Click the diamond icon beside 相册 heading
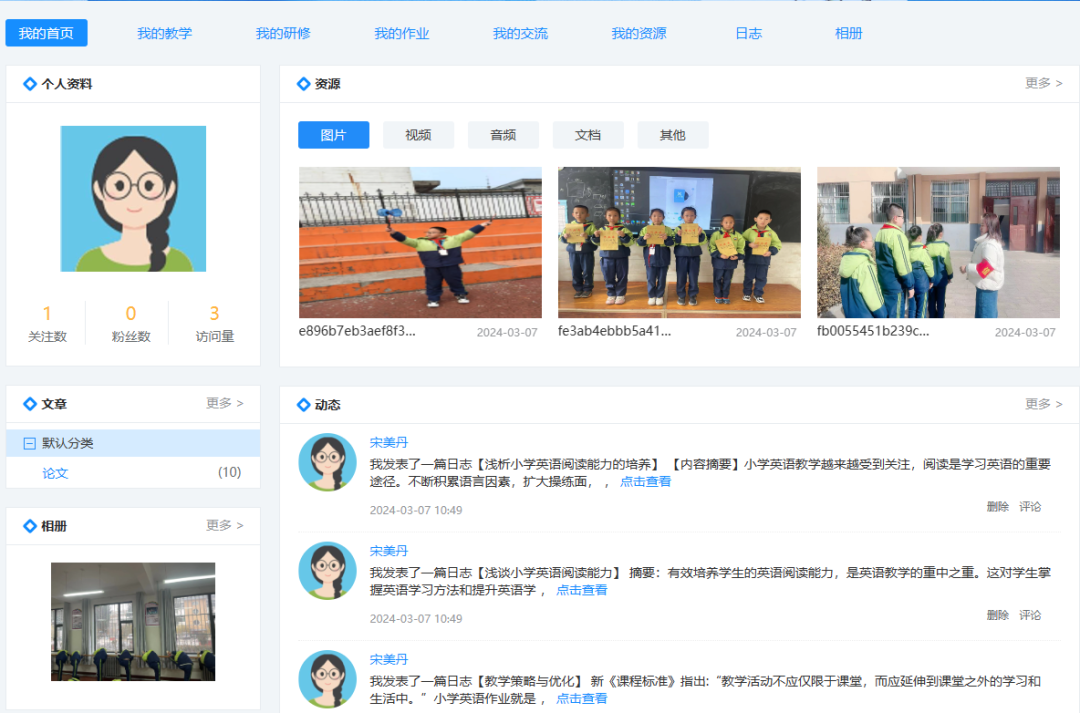Viewport: 1080px width, 713px height. (x=27, y=526)
